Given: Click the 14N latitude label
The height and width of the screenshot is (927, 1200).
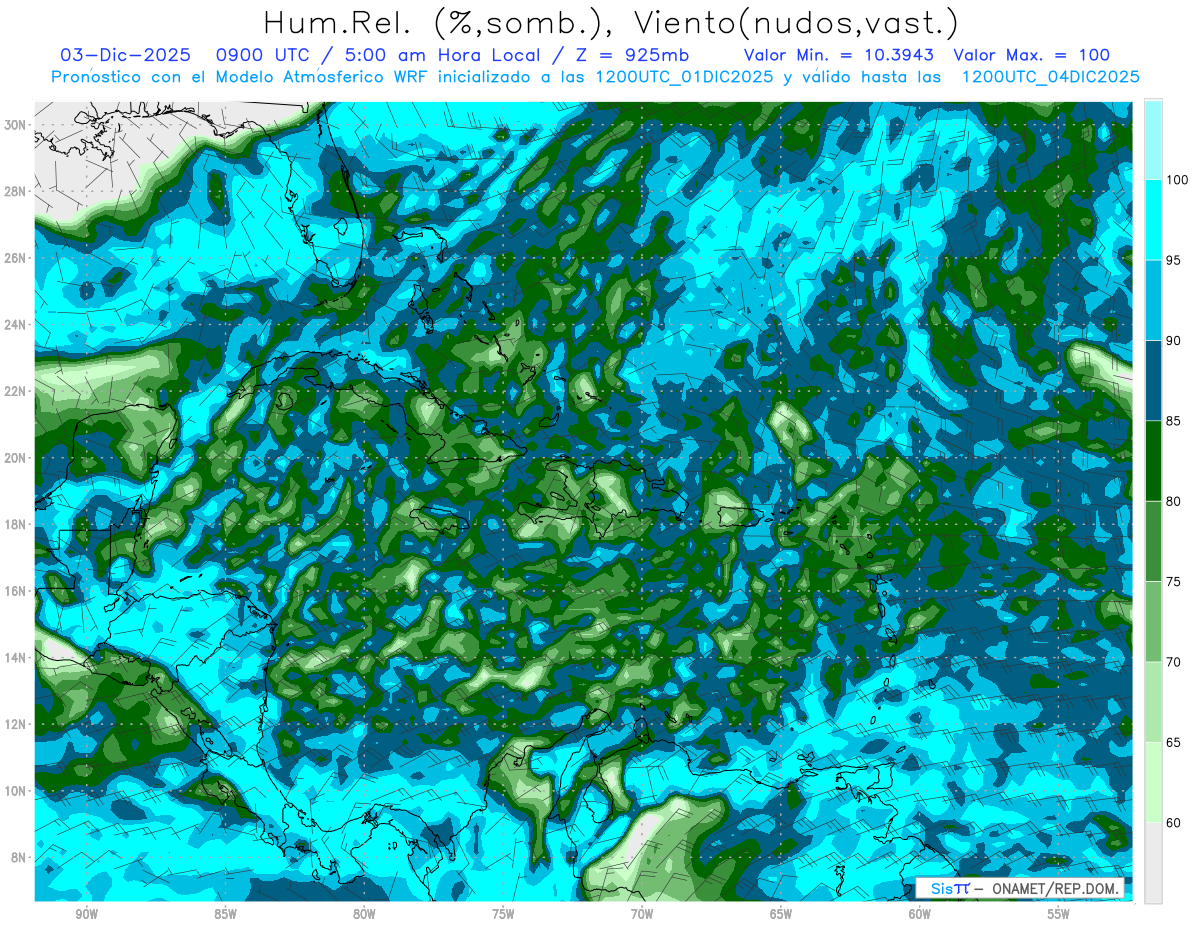Looking at the screenshot, I should click(x=16, y=658).
